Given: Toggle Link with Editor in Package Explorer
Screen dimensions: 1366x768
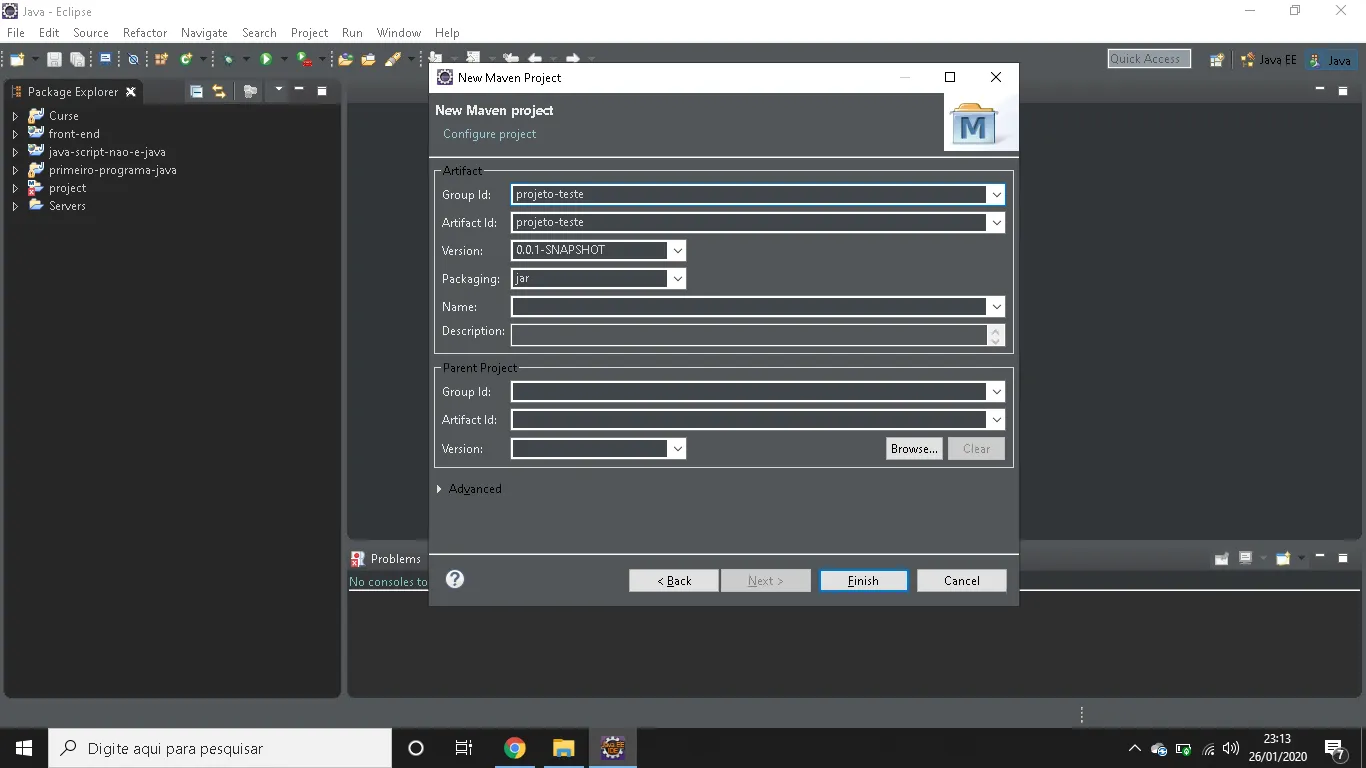Looking at the screenshot, I should tap(219, 91).
